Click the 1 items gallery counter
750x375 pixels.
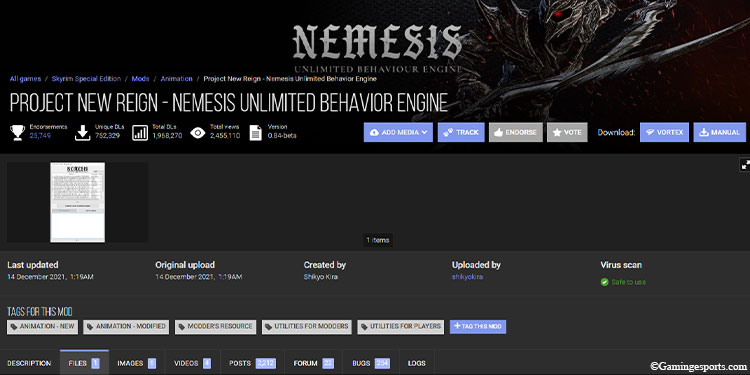(x=378, y=240)
